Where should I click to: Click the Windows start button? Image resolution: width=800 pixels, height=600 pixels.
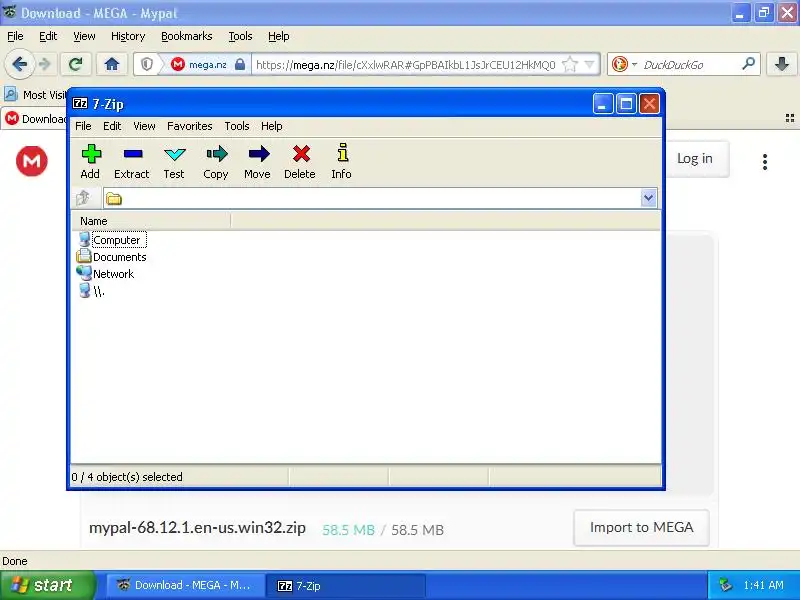(48, 585)
